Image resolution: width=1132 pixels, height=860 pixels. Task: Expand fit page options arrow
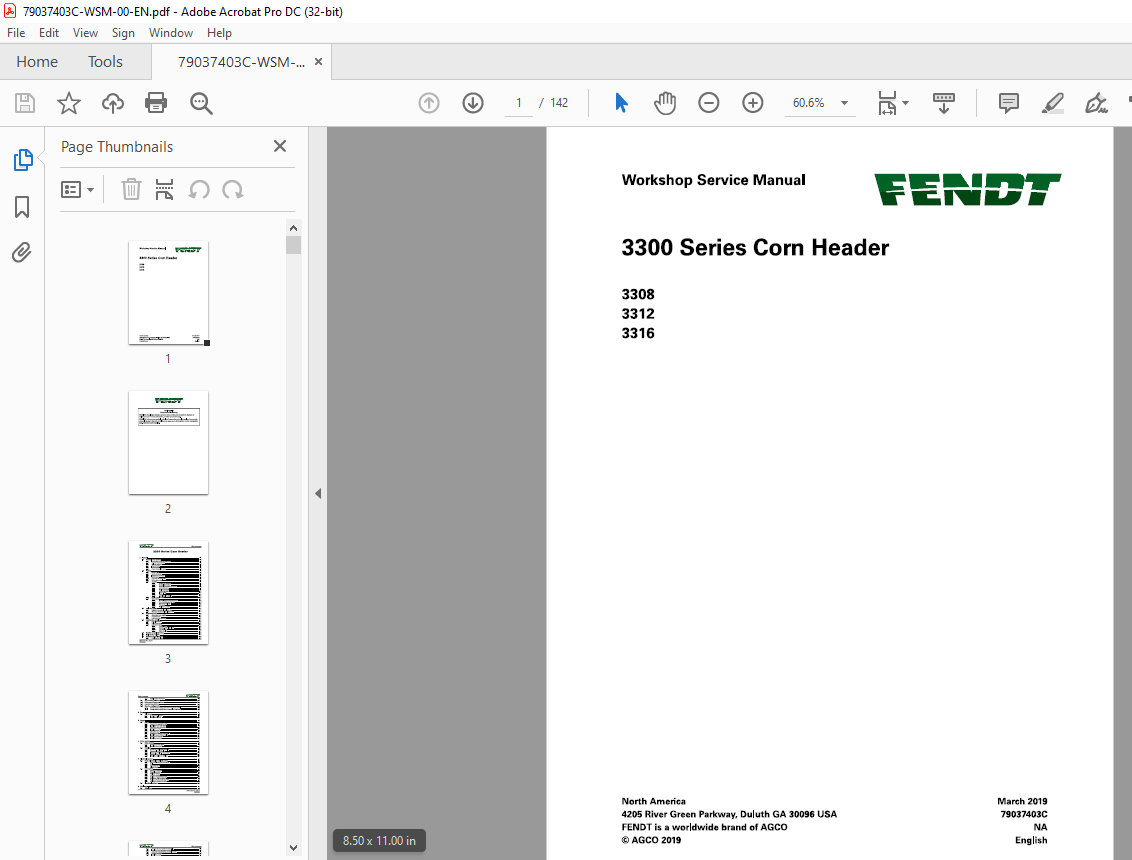[x=905, y=103]
